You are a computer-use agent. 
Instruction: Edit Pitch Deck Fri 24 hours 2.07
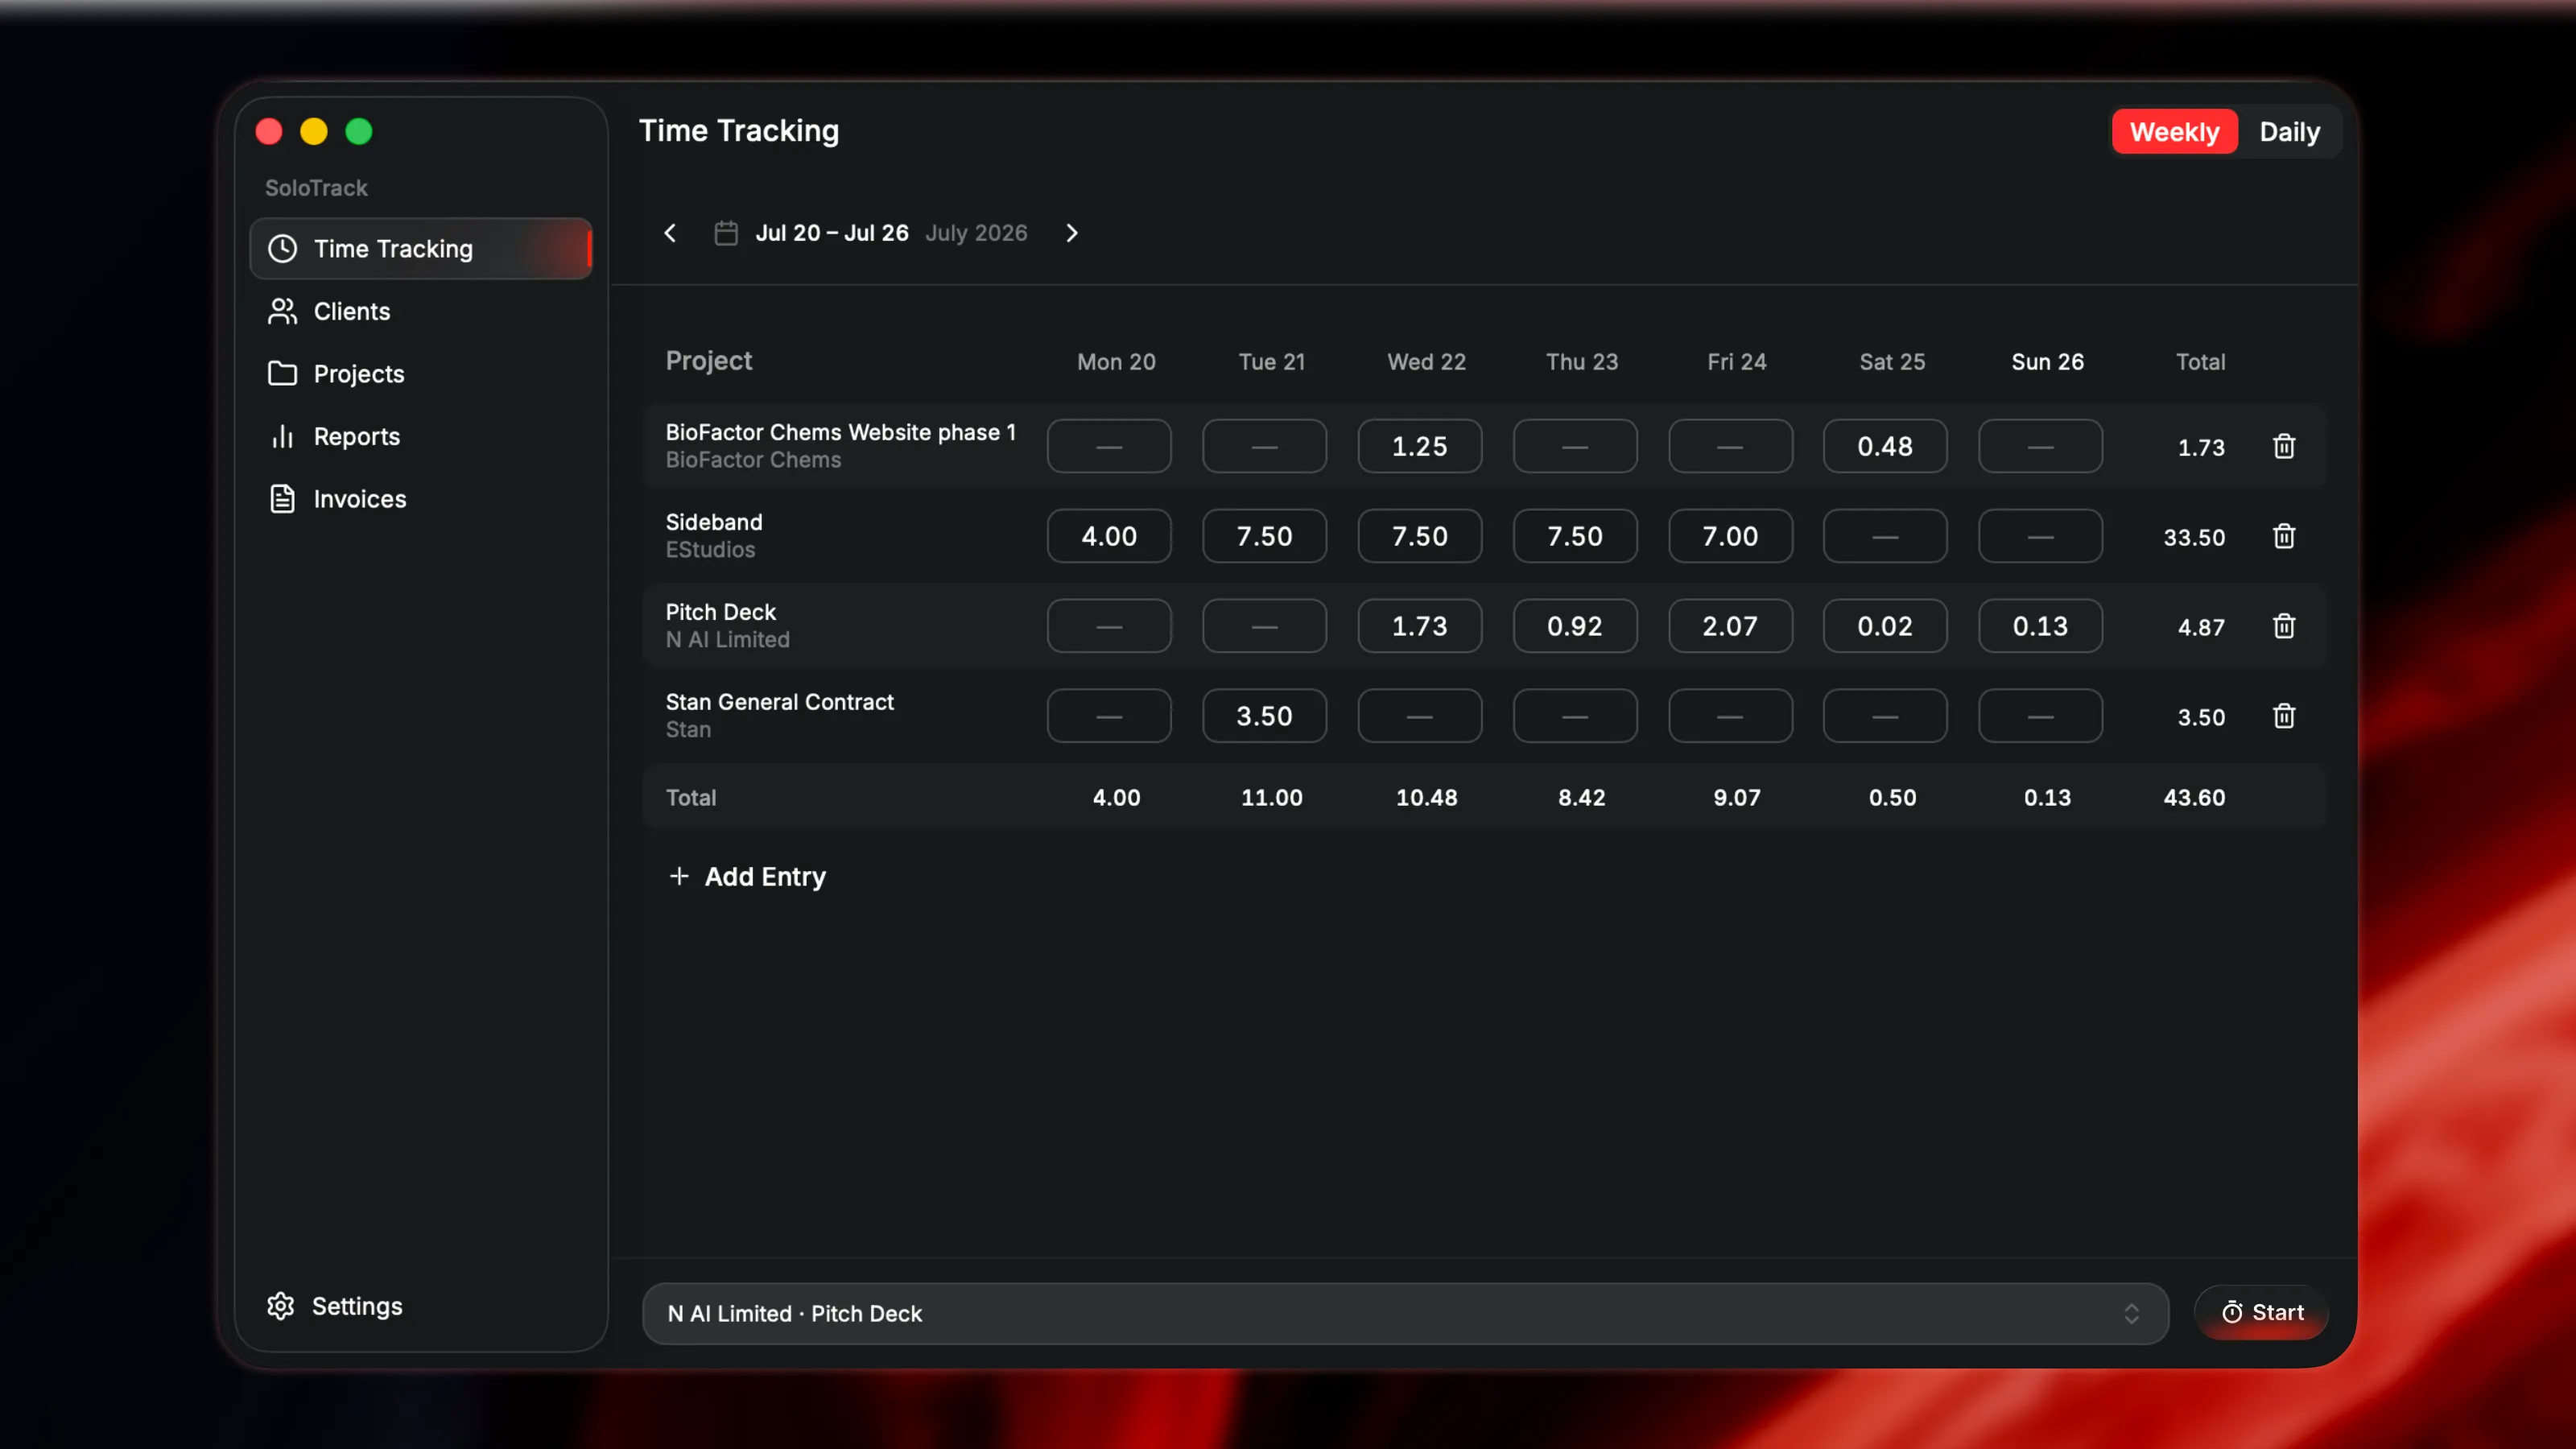(1730, 626)
